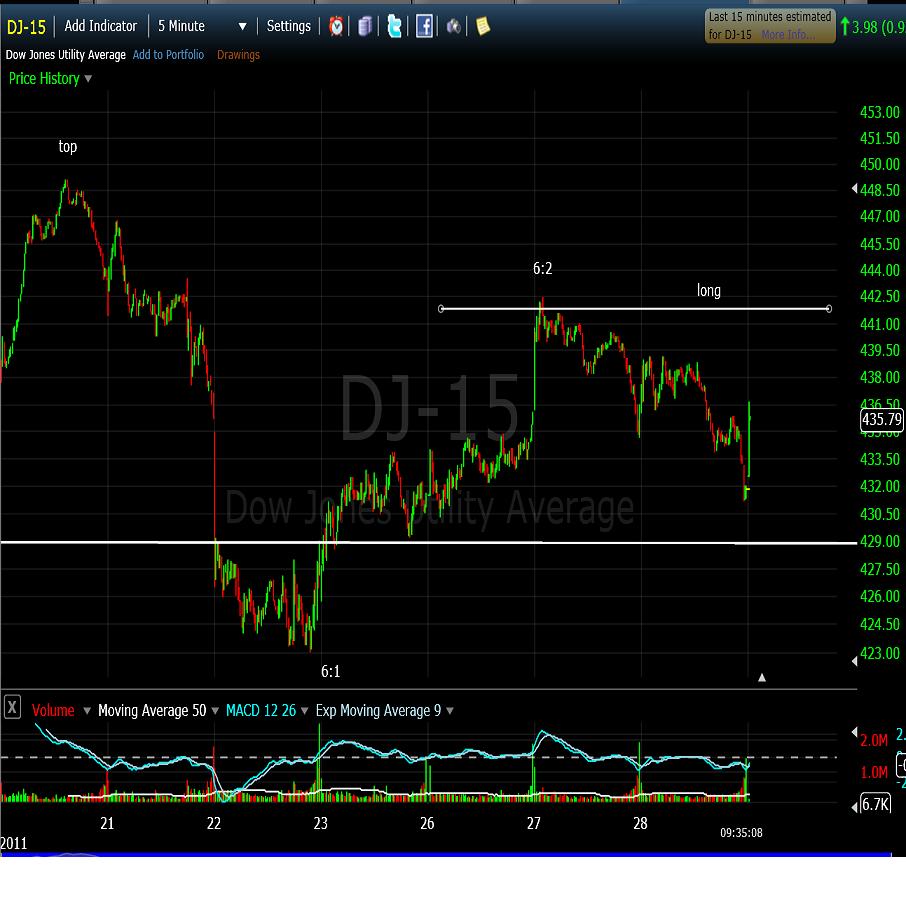Click the stacked documents copy icon
Image resolution: width=906 pixels, height=897 pixels.
tap(365, 27)
